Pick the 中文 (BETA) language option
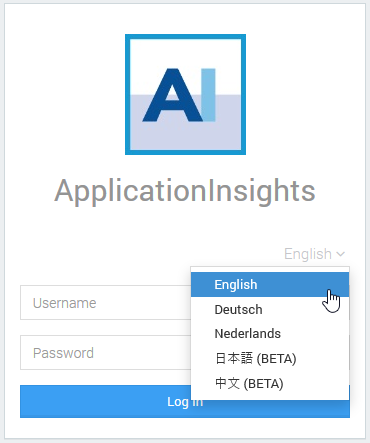 coord(270,384)
